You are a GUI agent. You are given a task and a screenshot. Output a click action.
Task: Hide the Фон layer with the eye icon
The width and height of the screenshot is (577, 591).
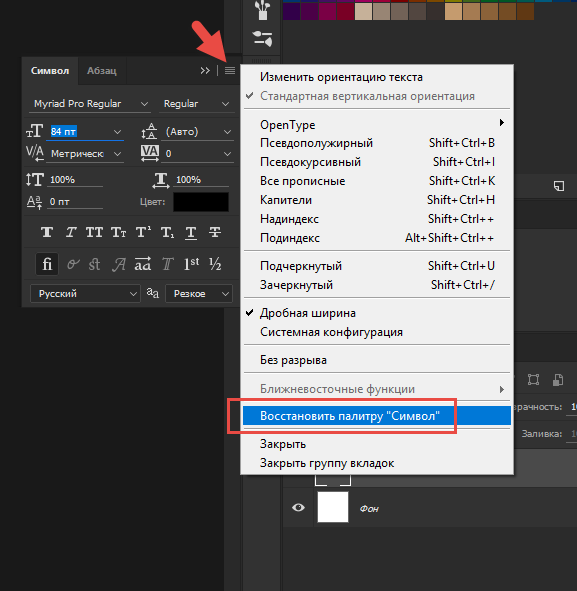298,508
